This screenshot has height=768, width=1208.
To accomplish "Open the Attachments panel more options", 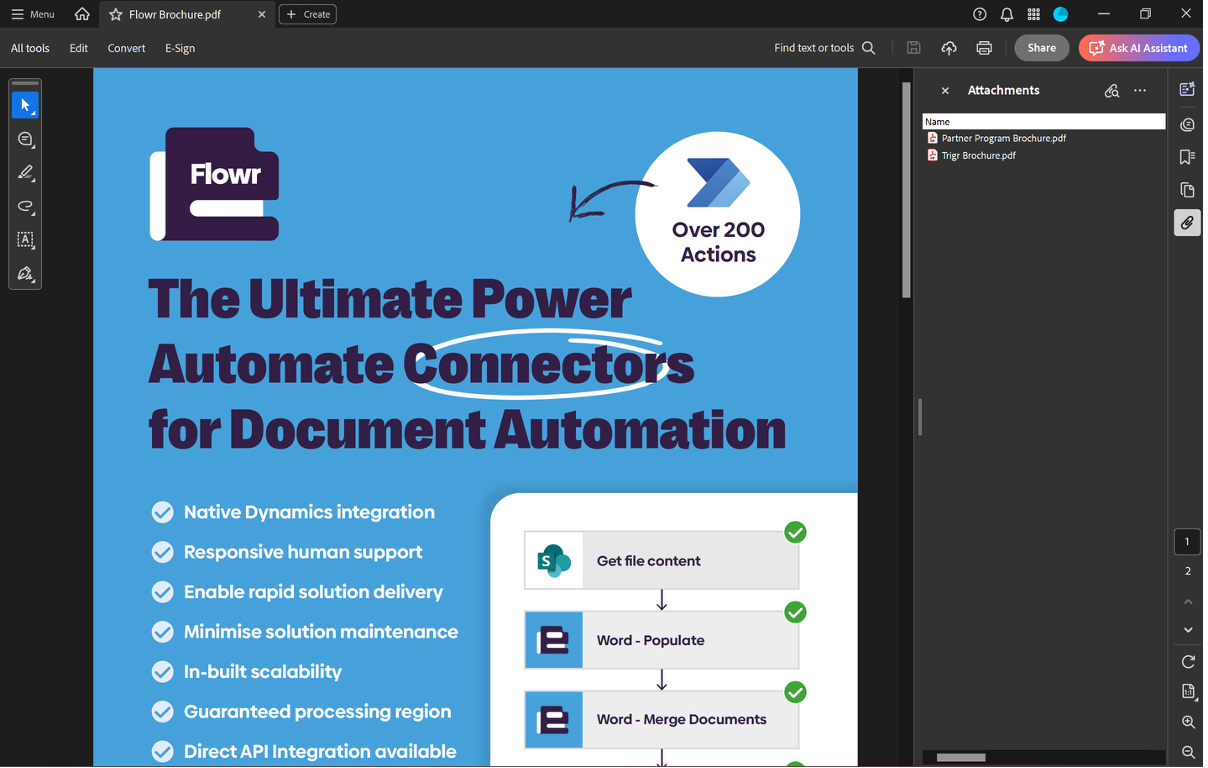I will click(1140, 91).
